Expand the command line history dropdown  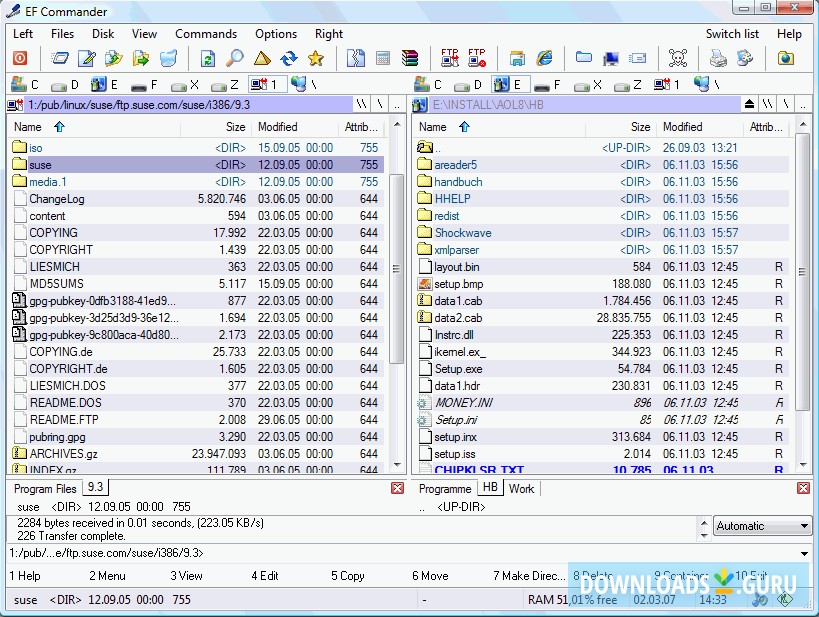tap(805, 553)
